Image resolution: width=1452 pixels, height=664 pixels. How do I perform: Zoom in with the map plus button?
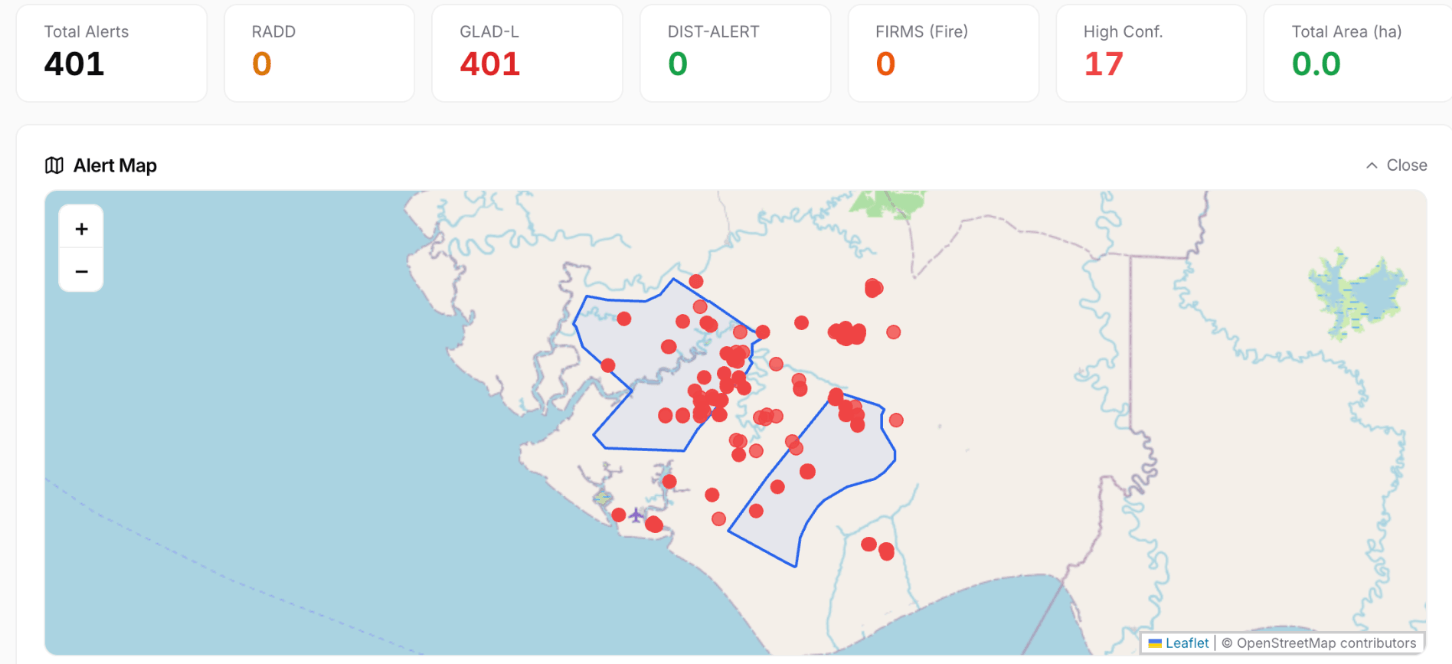(81, 229)
